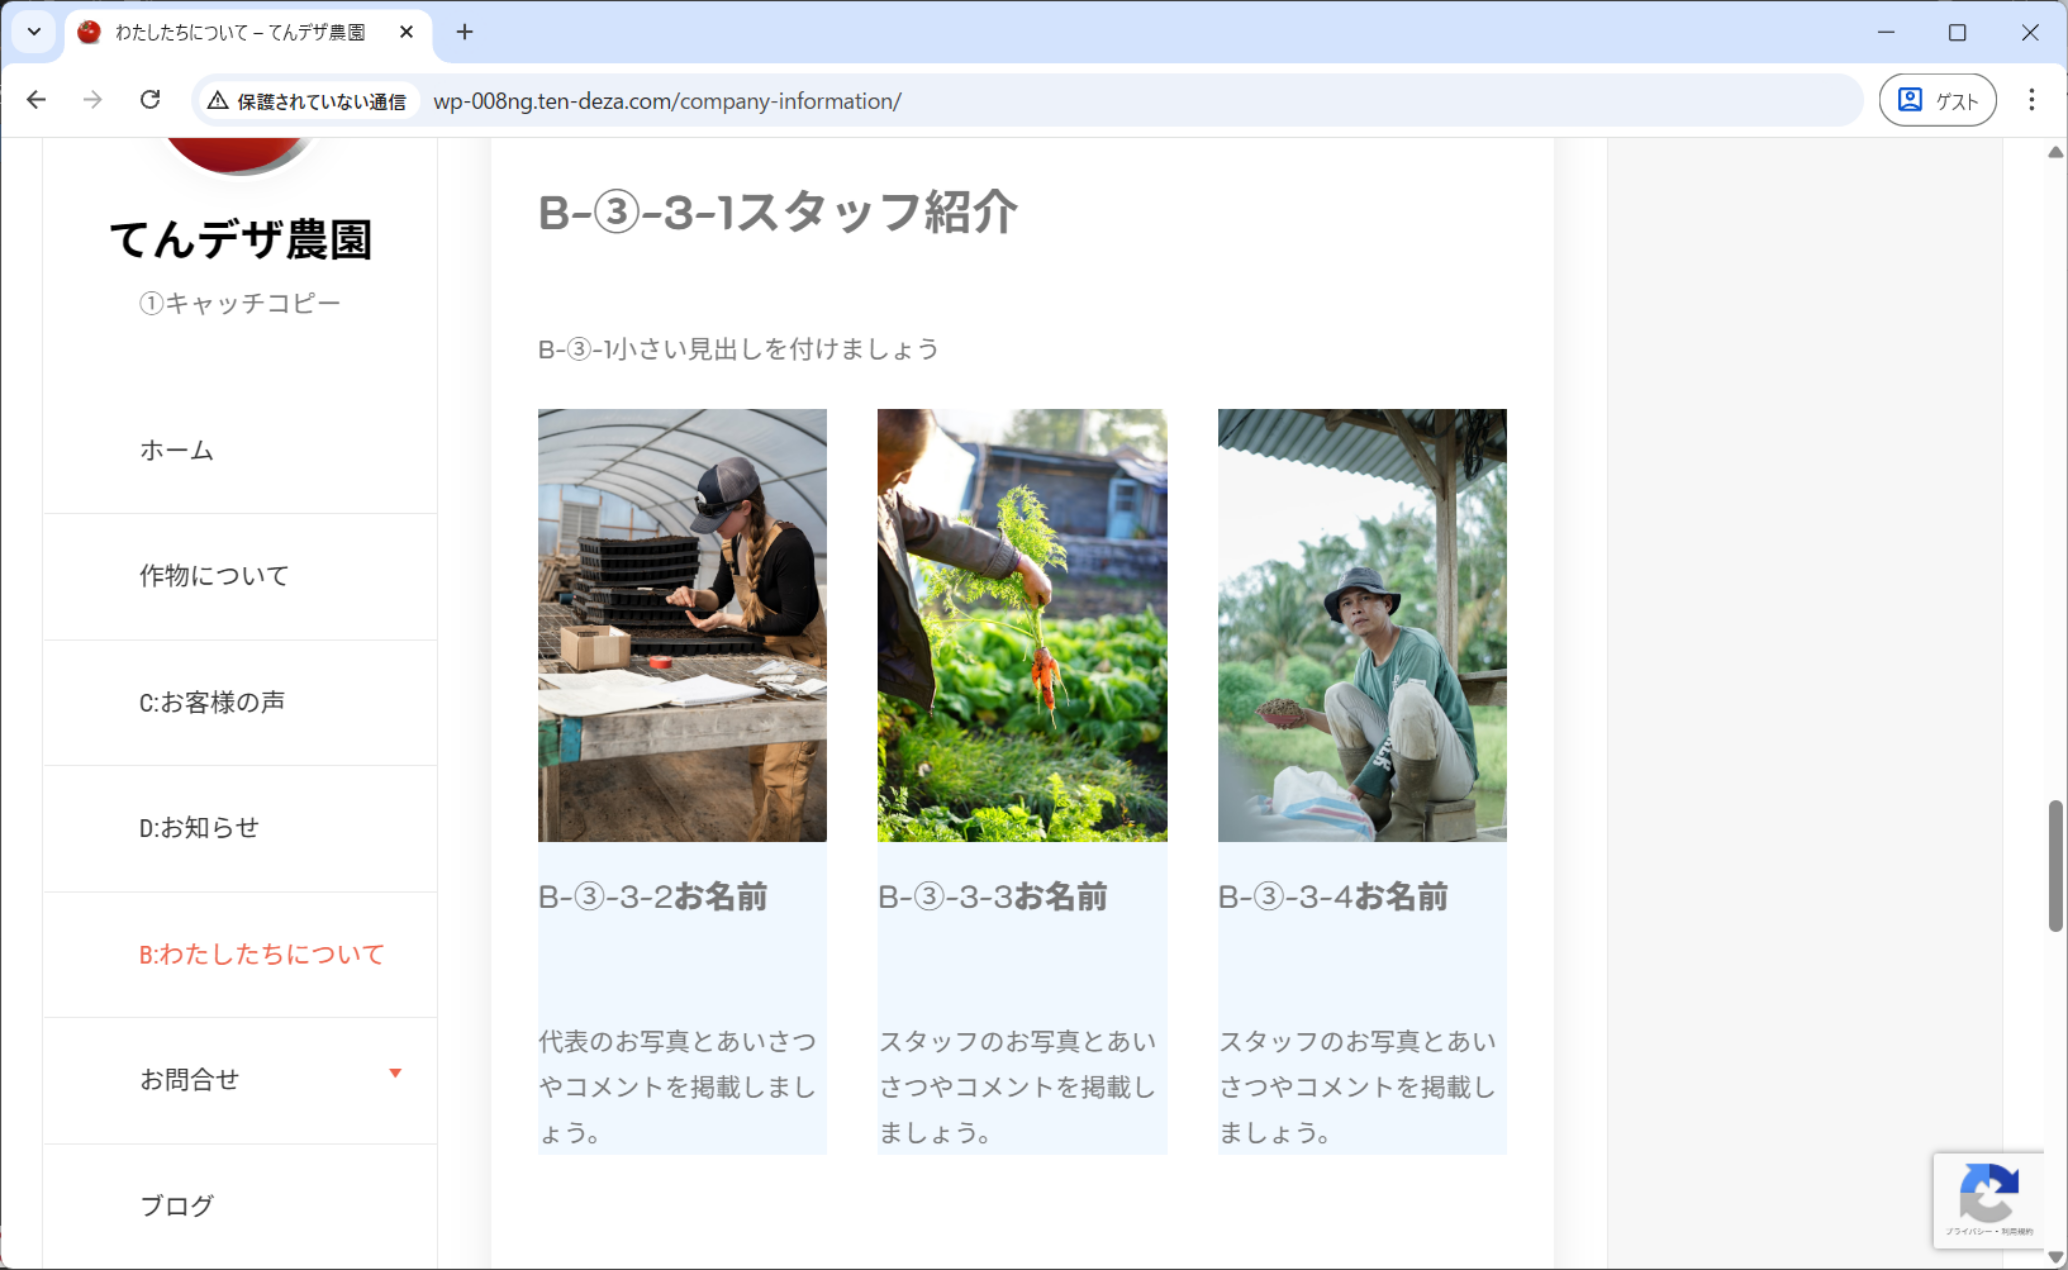Viewport: 2068px width, 1270px height.
Task: Click the not-secure warning icon
Action: point(218,101)
